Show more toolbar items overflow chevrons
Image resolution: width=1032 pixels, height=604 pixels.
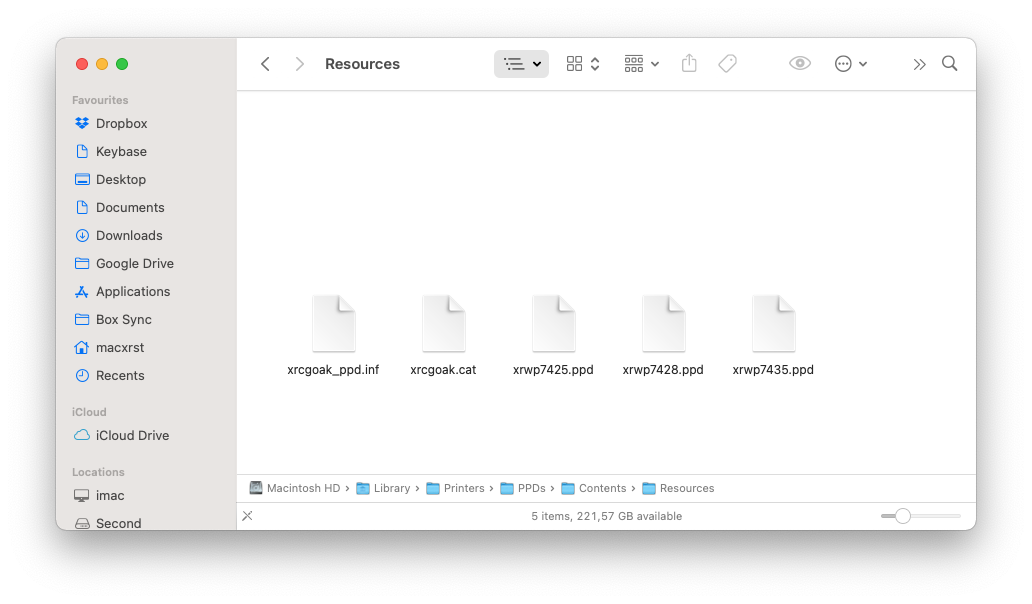pyautogui.click(x=919, y=64)
